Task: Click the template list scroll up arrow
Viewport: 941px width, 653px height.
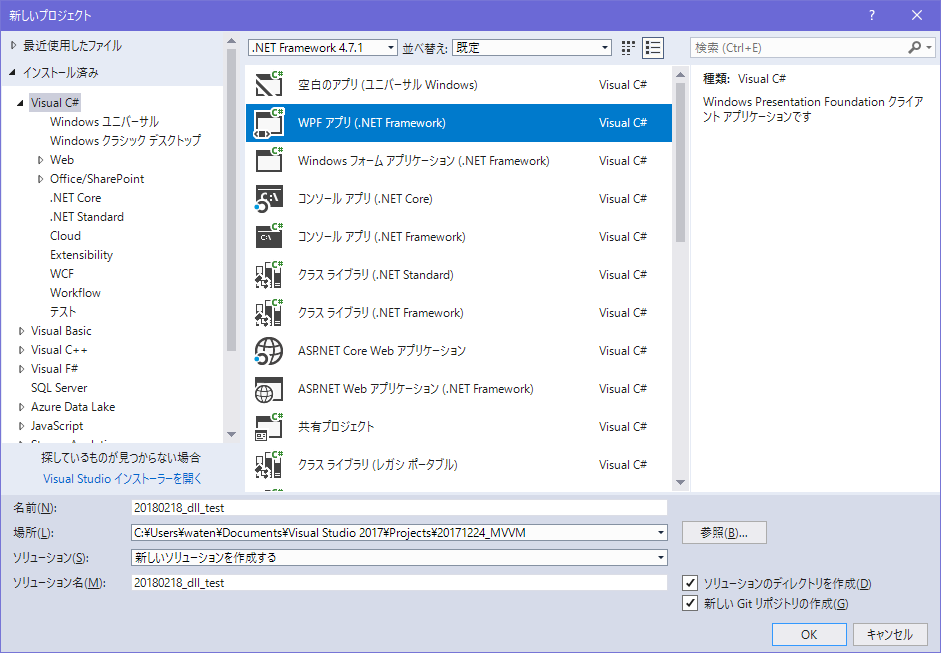Action: [x=680, y=75]
